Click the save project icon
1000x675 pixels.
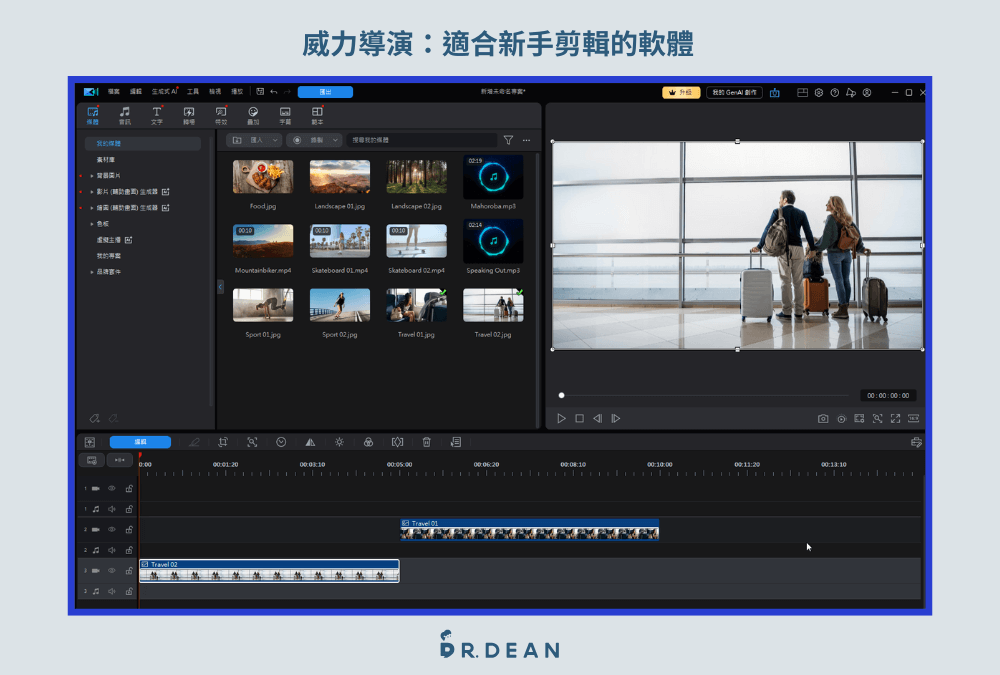(x=260, y=92)
